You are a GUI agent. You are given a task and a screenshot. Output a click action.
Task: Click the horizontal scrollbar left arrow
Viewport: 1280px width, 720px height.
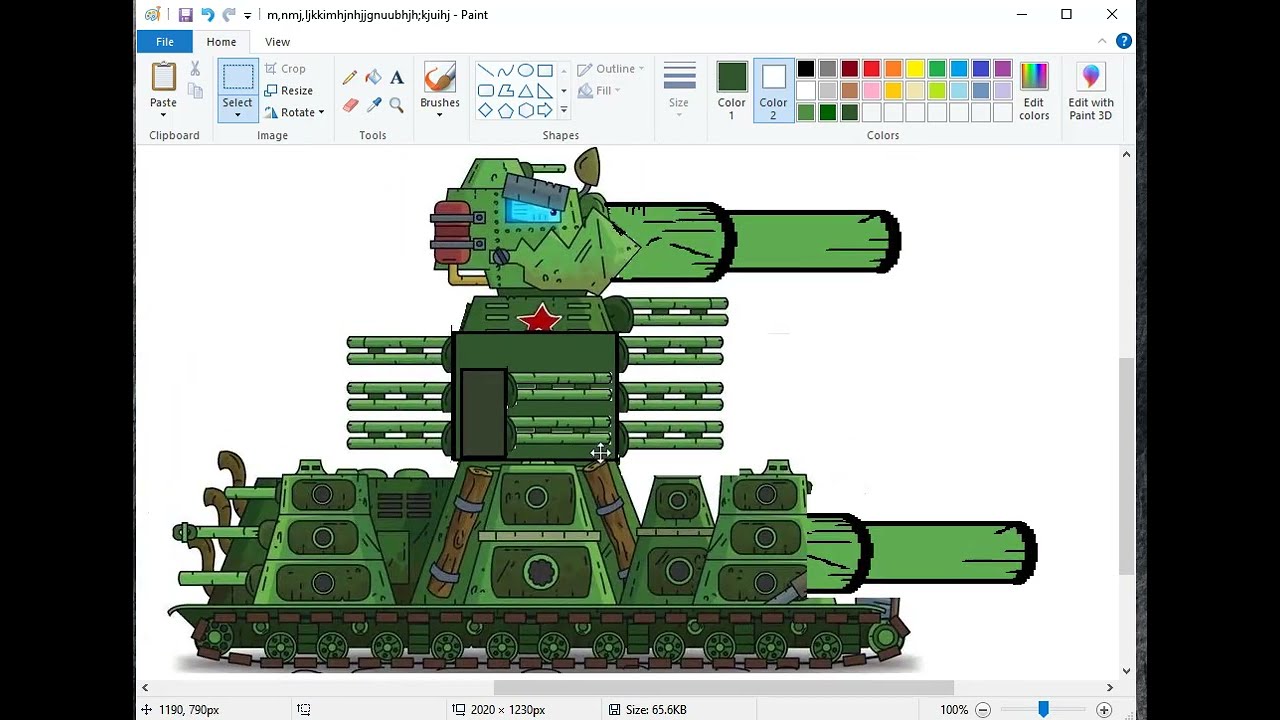point(145,688)
